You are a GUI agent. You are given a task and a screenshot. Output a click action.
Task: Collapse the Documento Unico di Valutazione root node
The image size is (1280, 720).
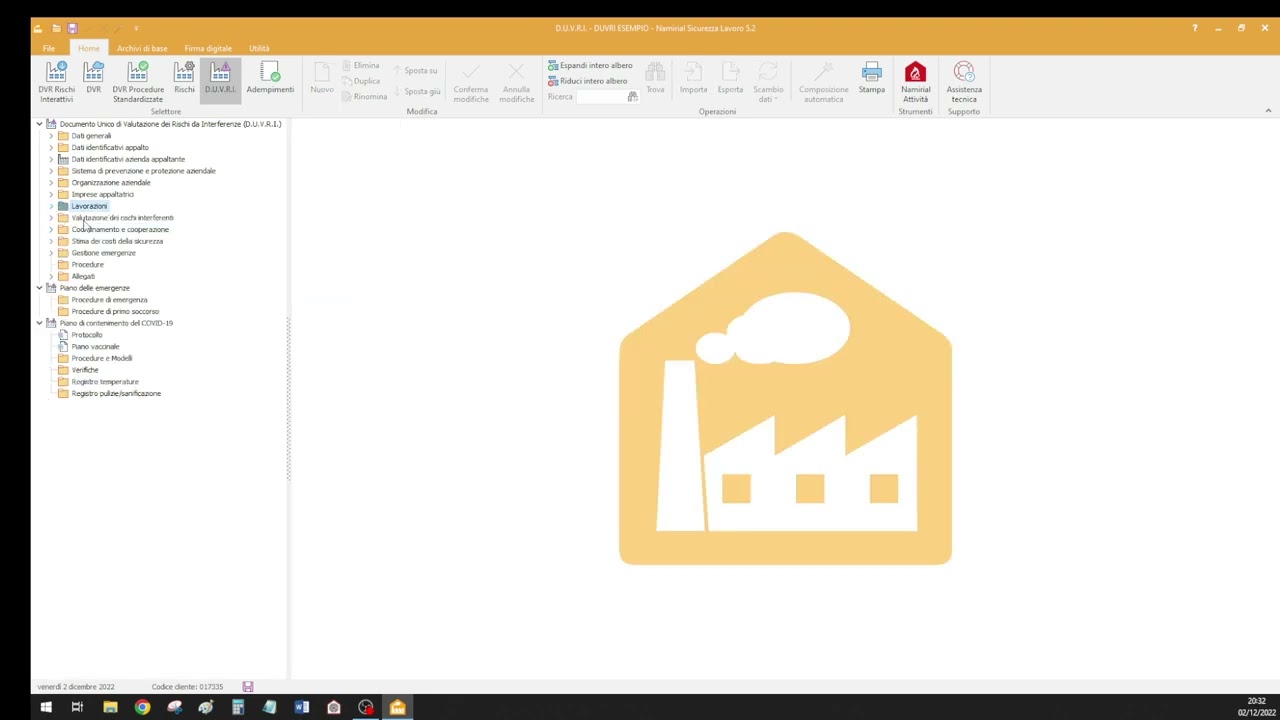click(39, 124)
